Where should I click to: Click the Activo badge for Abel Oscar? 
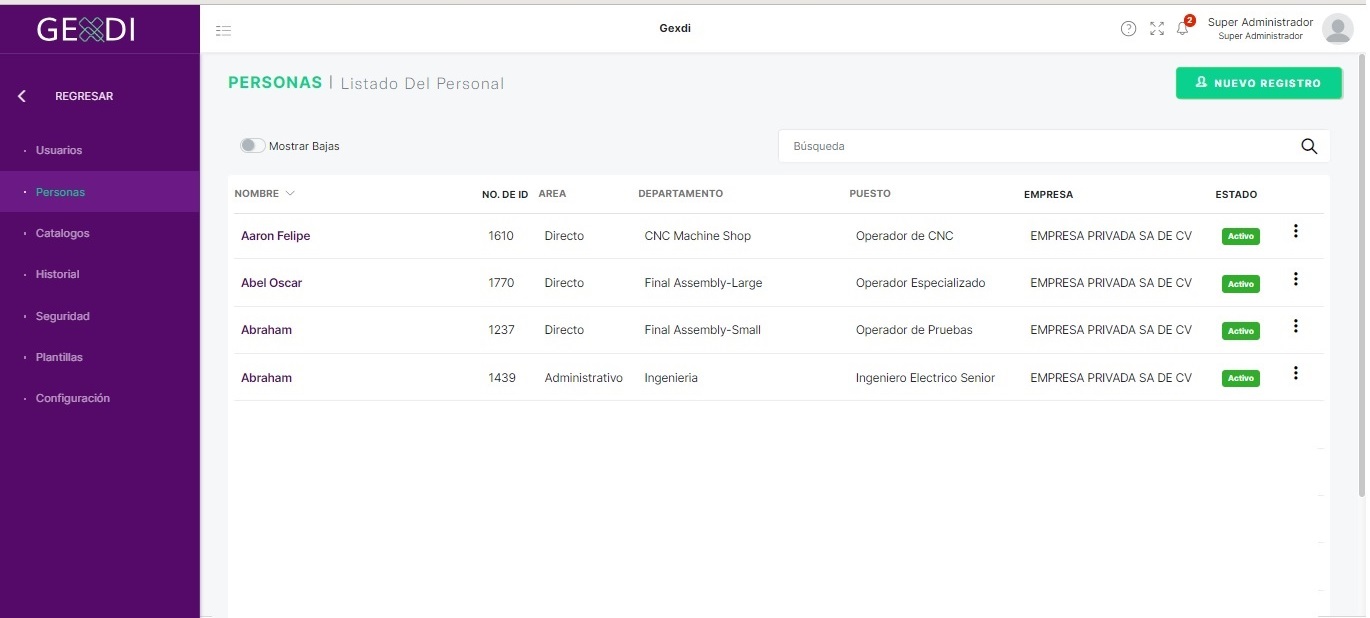tap(1241, 284)
